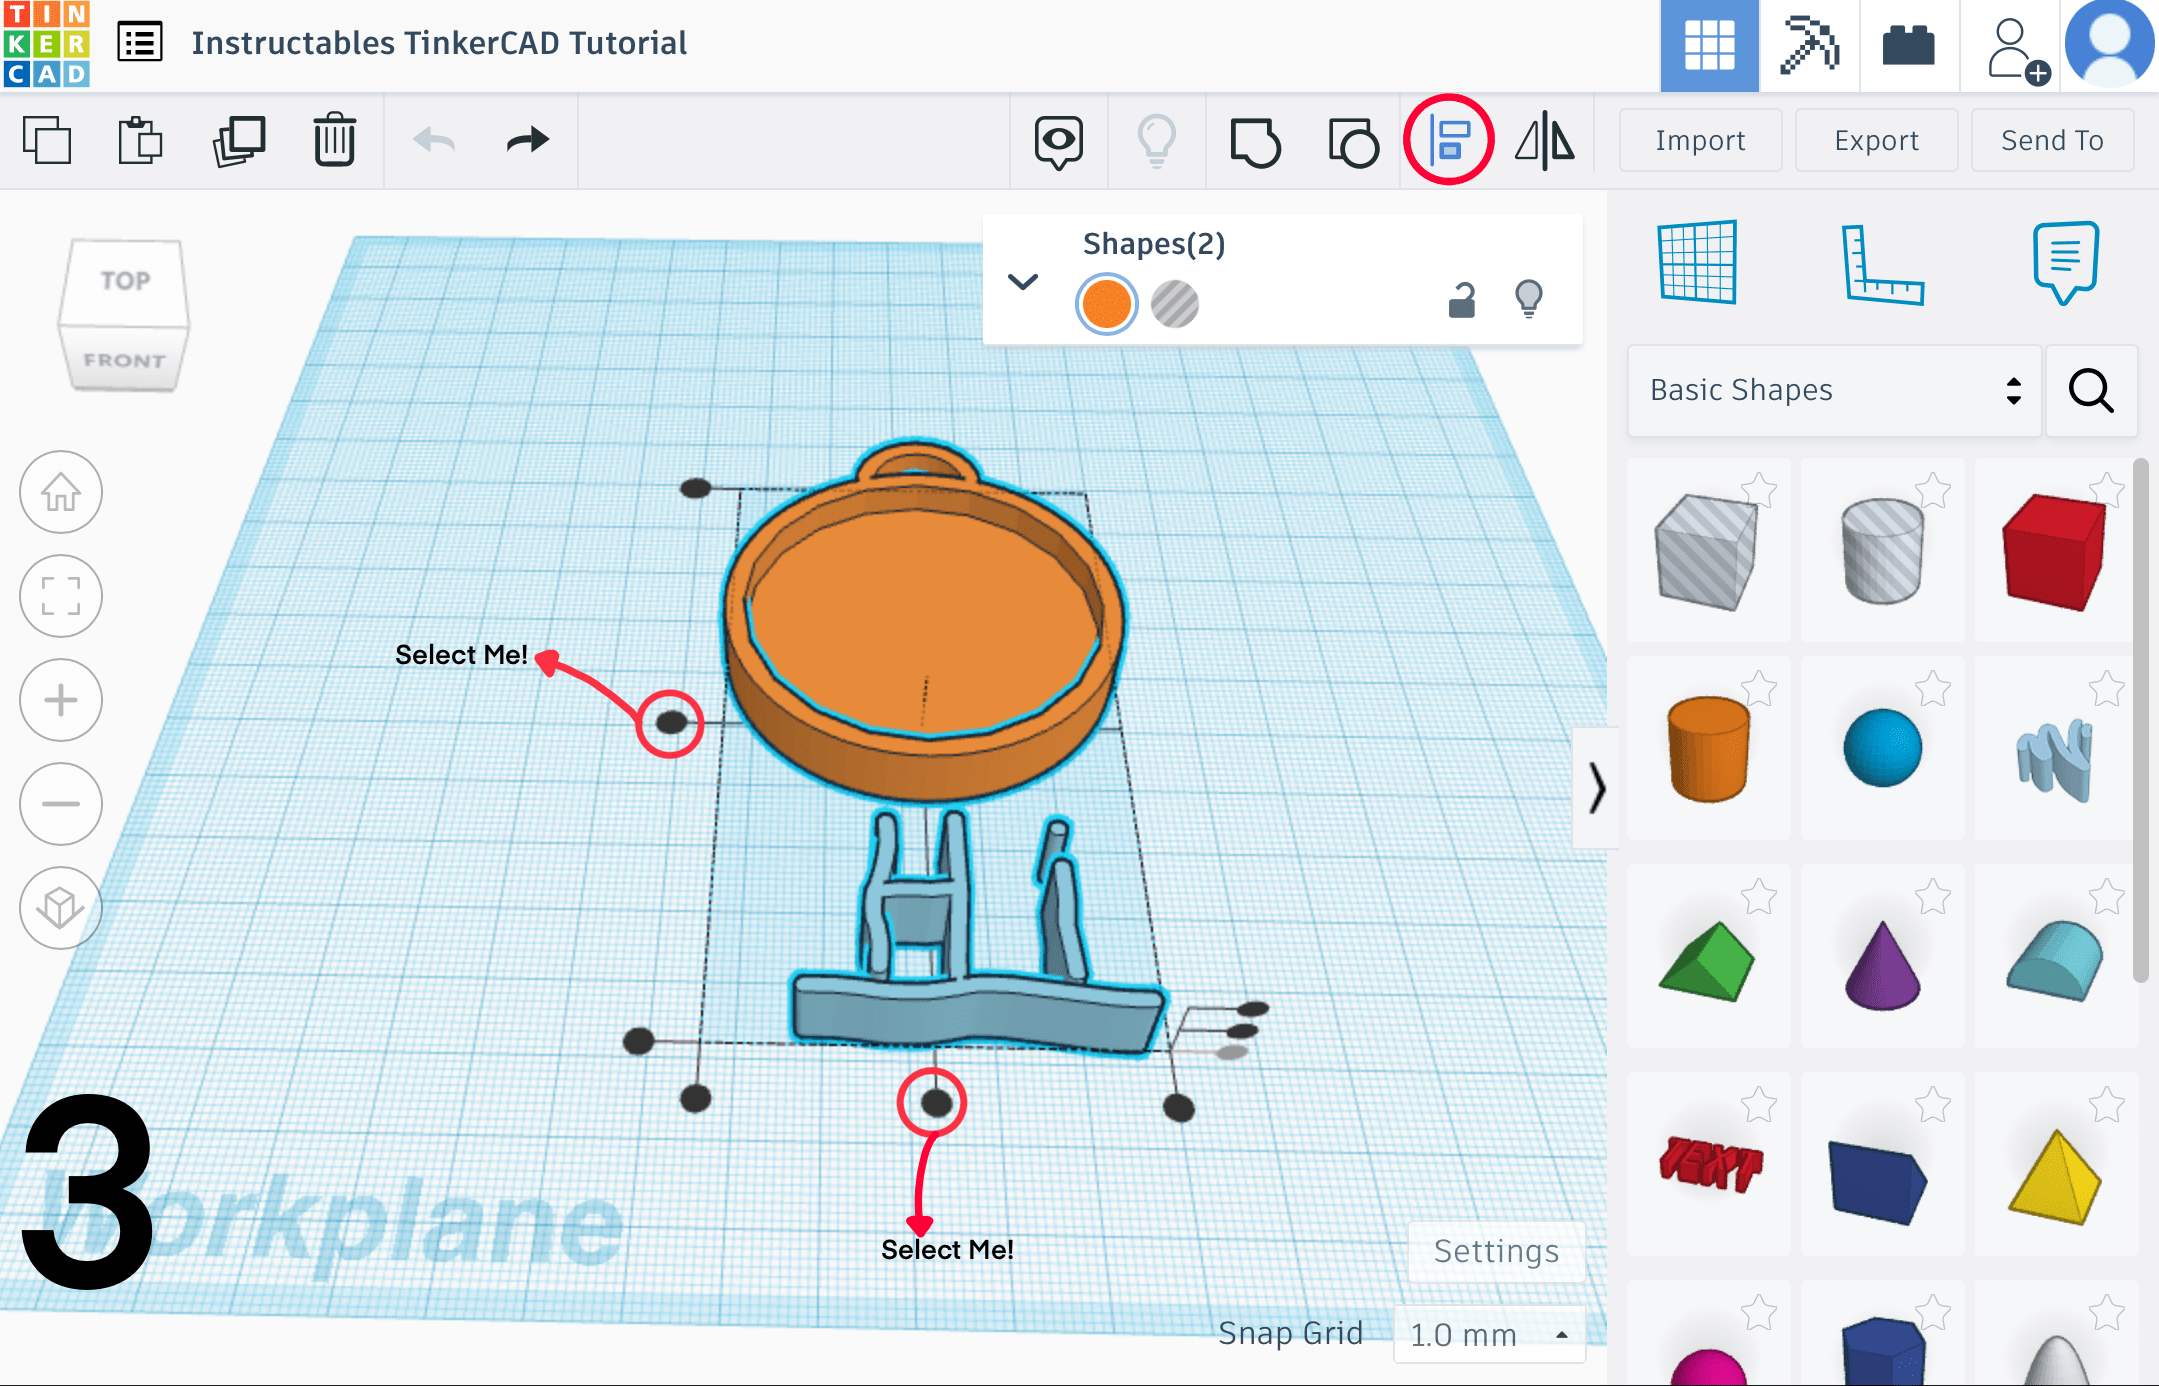Open the designs list menu next to the logo
Image resolution: width=2159 pixels, height=1386 pixels.
coord(139,42)
